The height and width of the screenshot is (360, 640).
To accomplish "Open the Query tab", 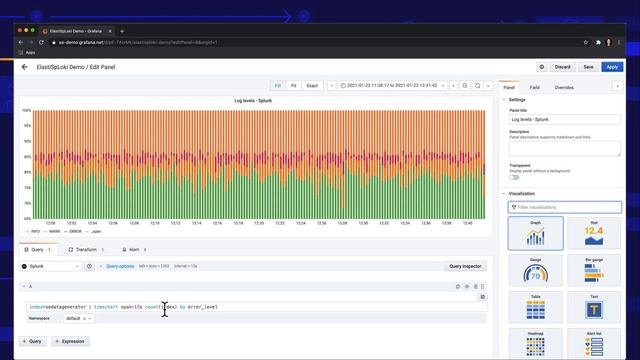I will click(38, 249).
